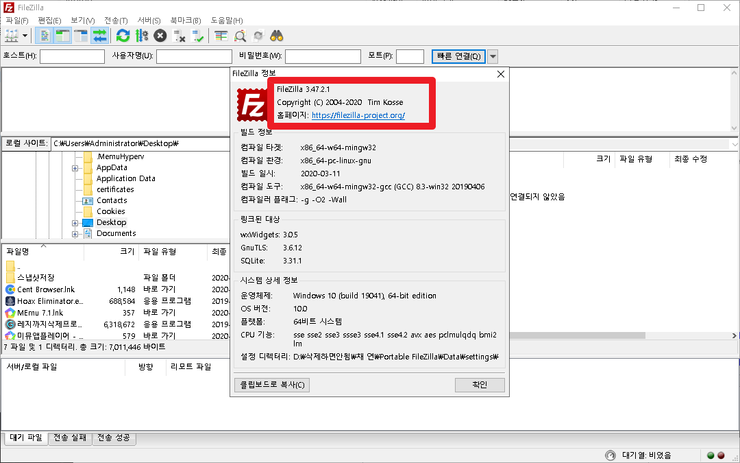740x463 pixels.
Task: Disconnect from the current server
Action: point(179,36)
